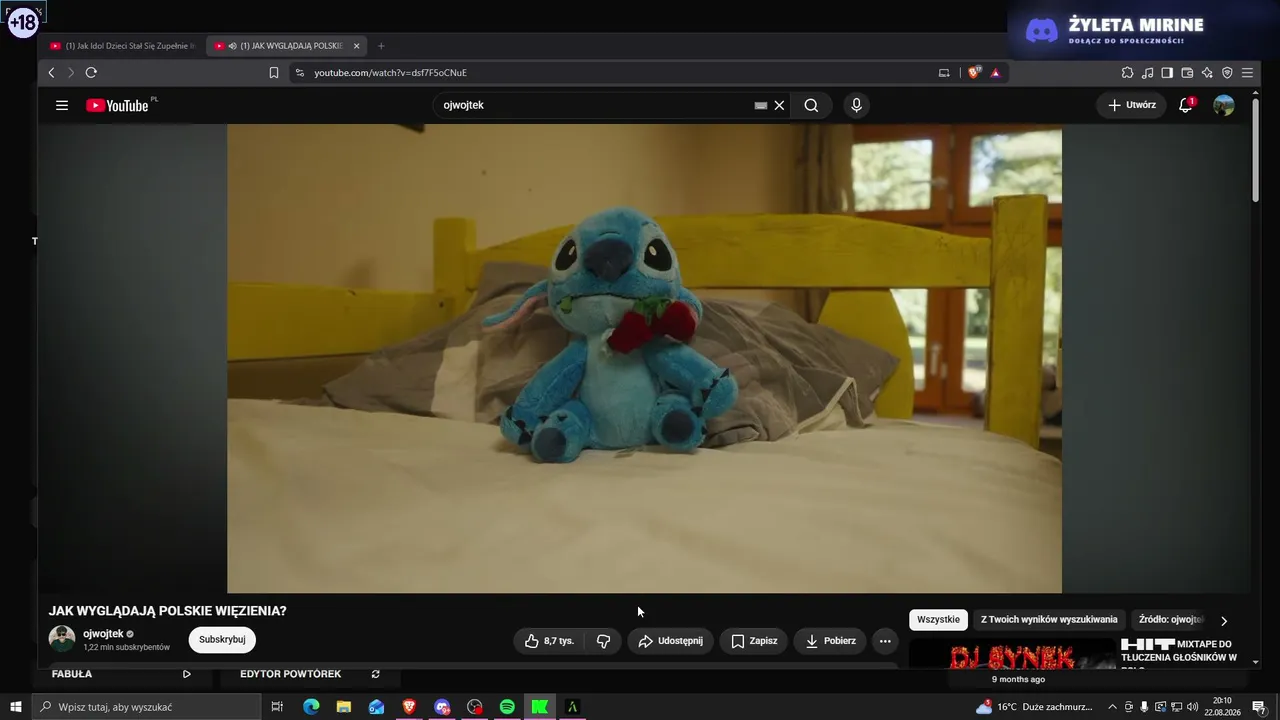
Task: Select the "Źródło: ojwojtek" chip
Action: coord(1170,620)
